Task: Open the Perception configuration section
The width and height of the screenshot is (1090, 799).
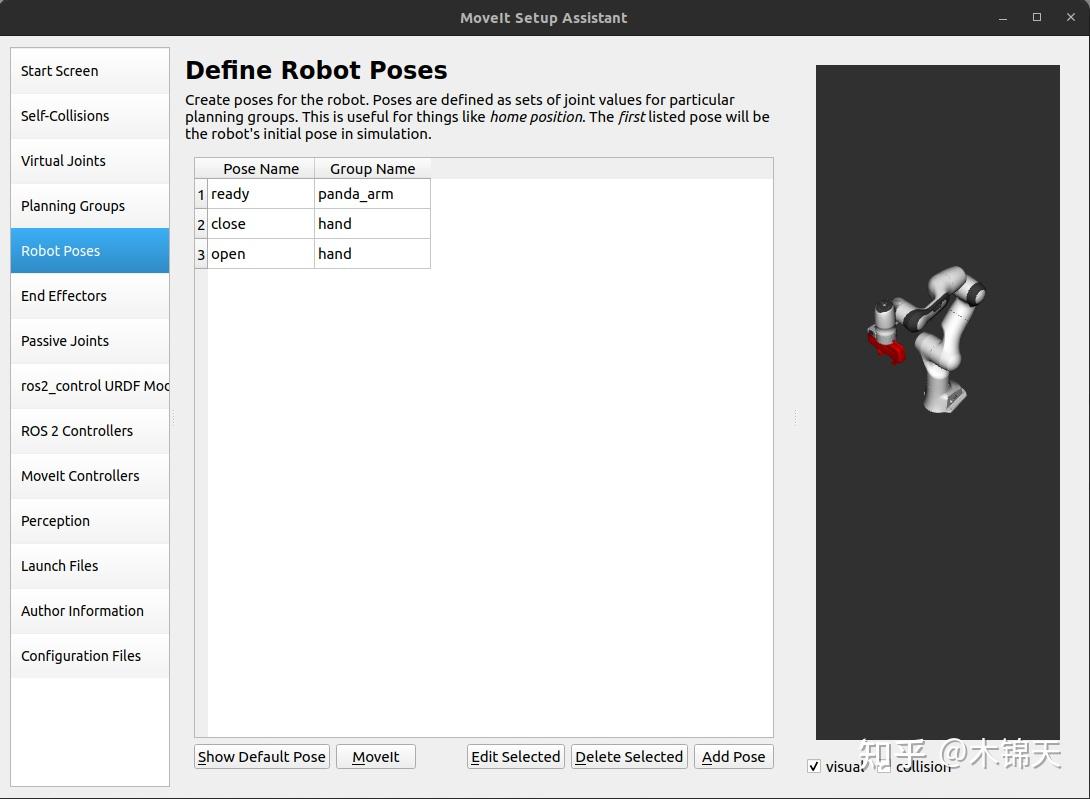Action: (55, 520)
